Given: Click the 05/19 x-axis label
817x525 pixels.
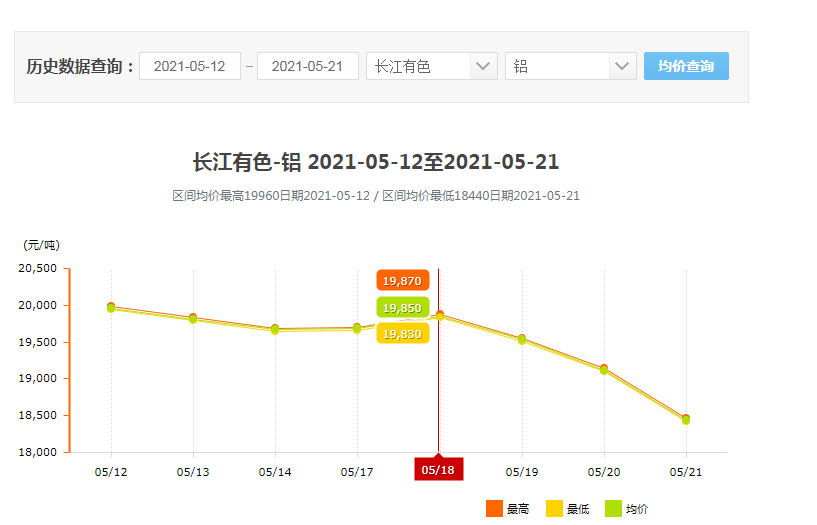Looking at the screenshot, I should (522, 472).
